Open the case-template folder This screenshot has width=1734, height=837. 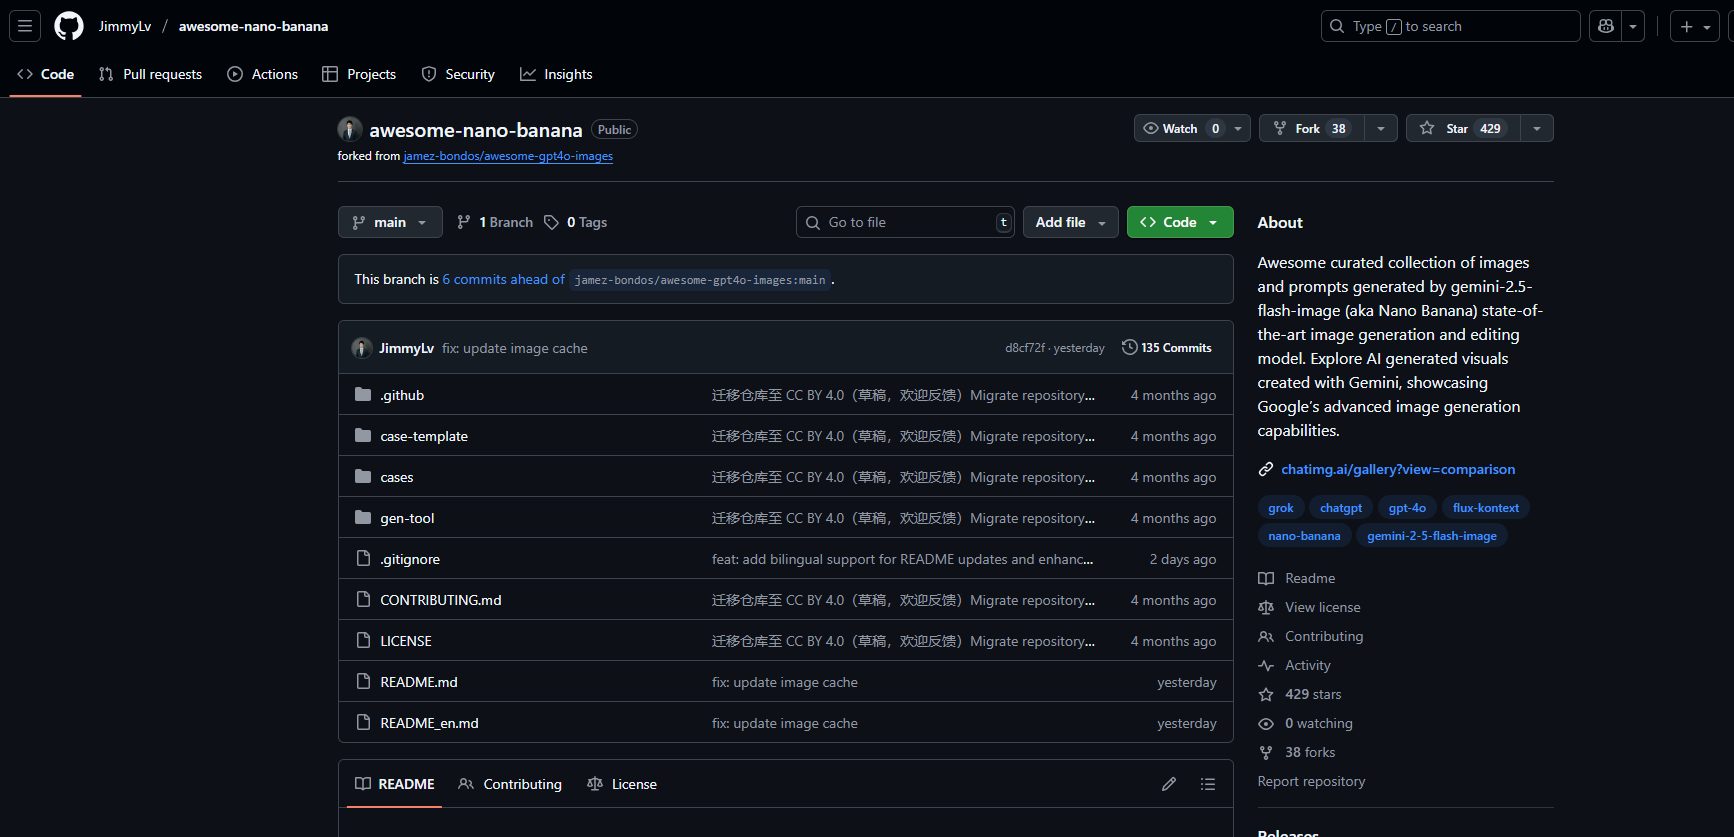424,436
